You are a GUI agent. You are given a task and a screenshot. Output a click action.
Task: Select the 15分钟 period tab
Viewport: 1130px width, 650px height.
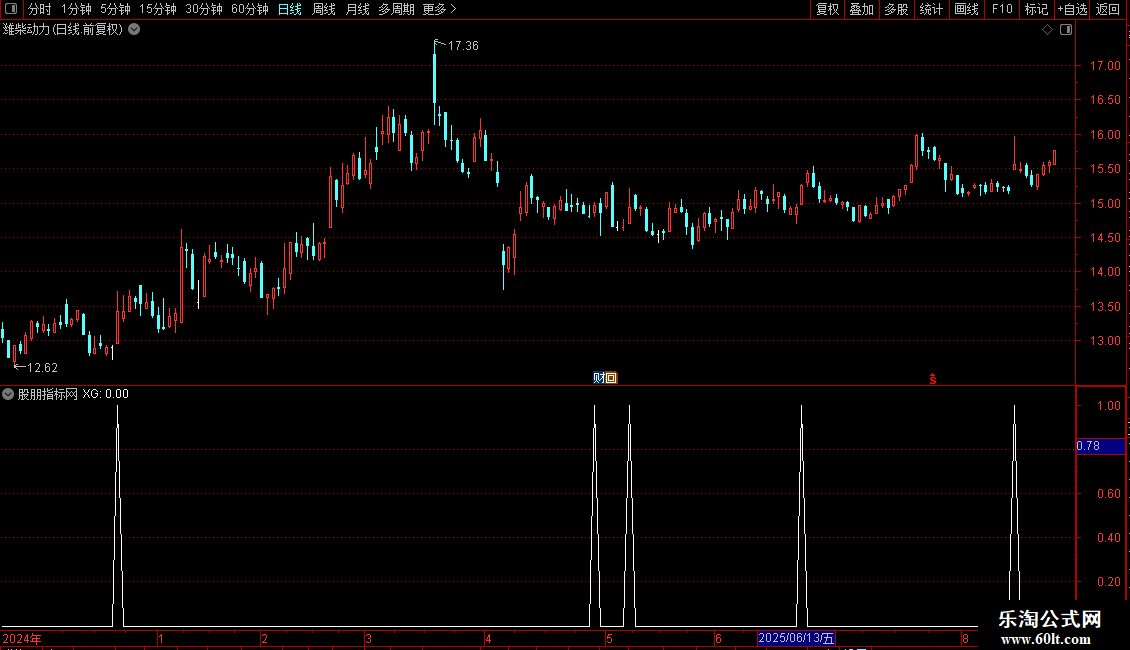point(158,9)
